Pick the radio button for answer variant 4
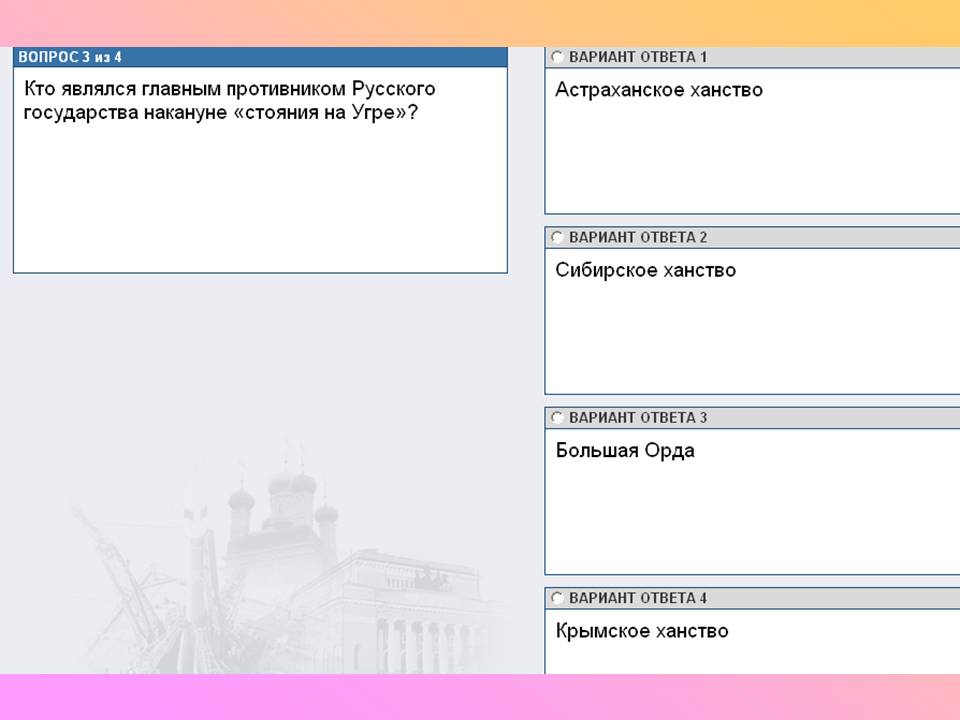 click(557, 598)
